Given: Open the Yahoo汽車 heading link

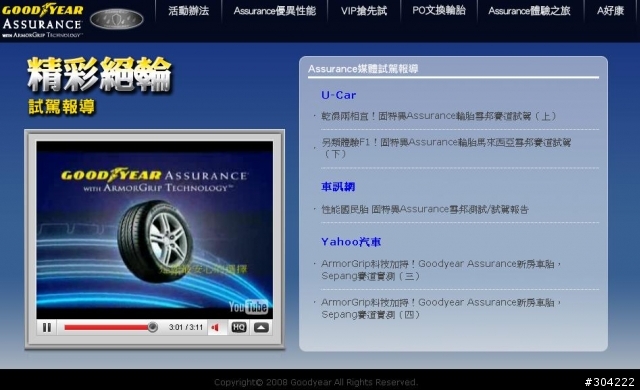Looking at the screenshot, I should 351,242.
